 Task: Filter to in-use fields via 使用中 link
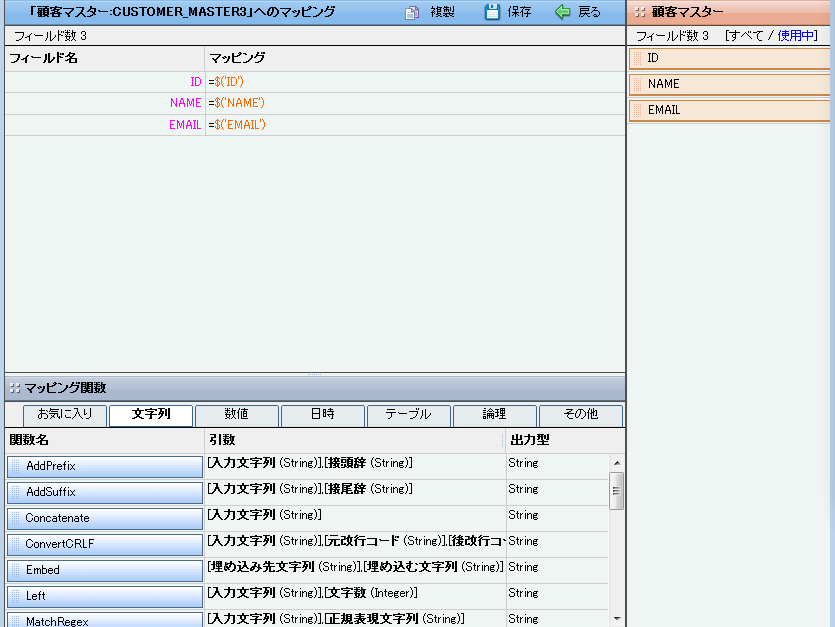click(795, 36)
